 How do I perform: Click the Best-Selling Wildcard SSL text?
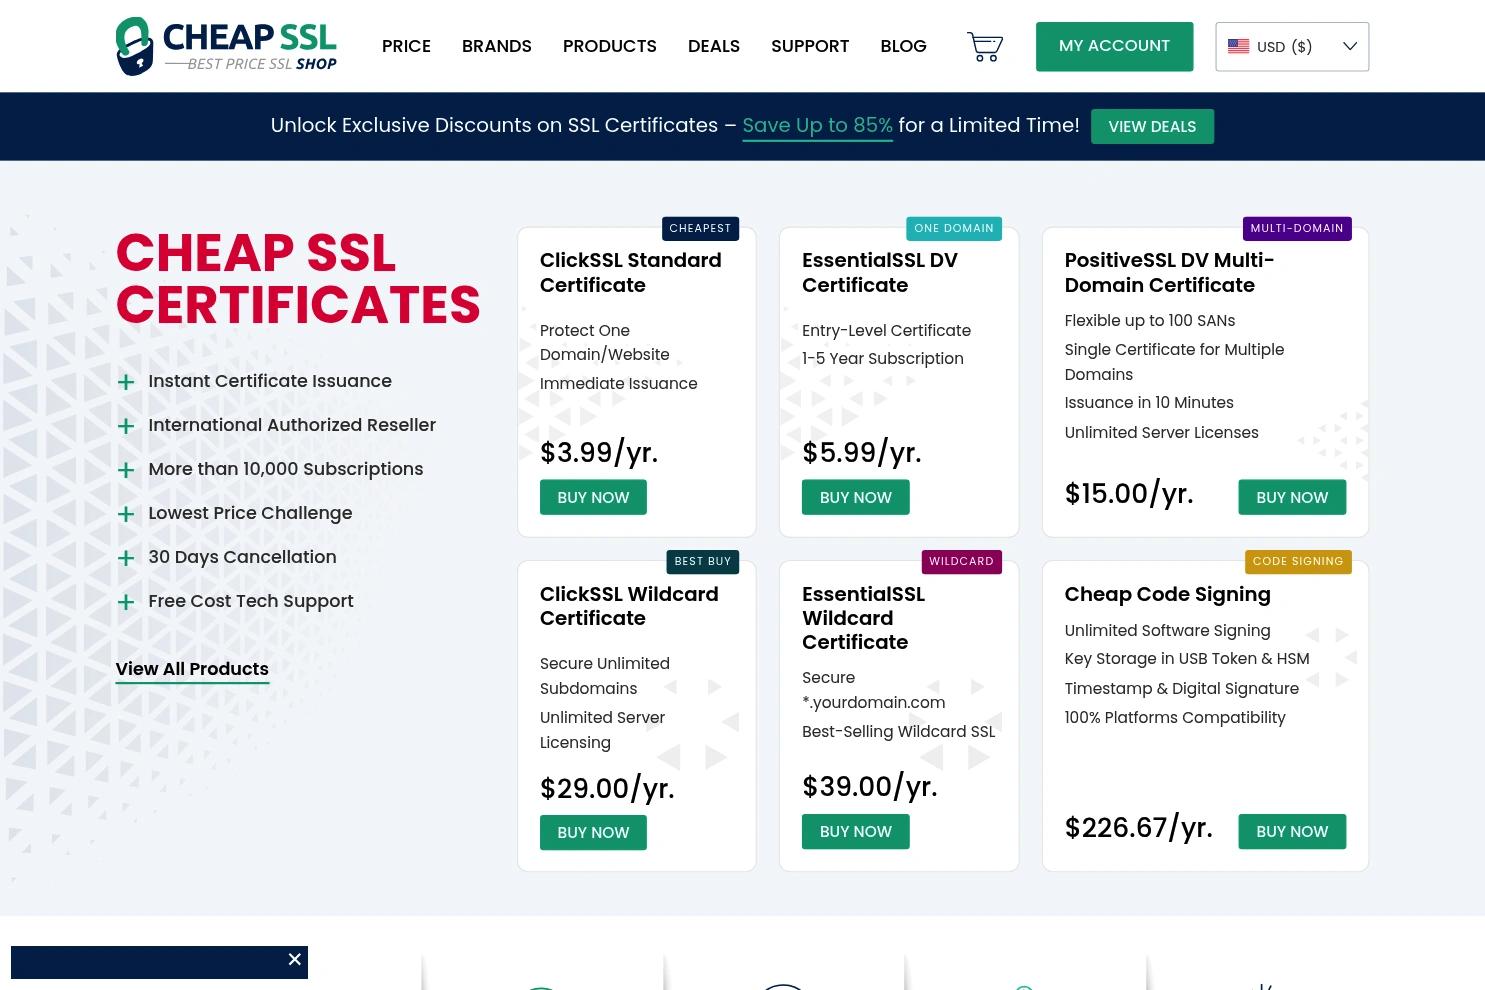[899, 732]
